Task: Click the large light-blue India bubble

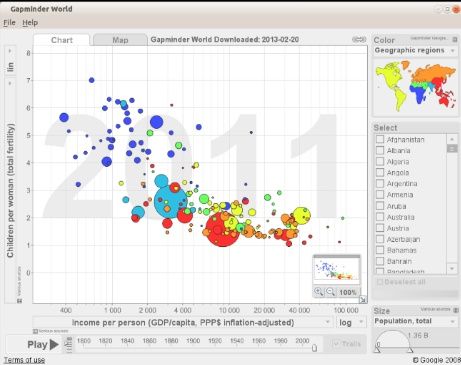Action: tap(171, 202)
